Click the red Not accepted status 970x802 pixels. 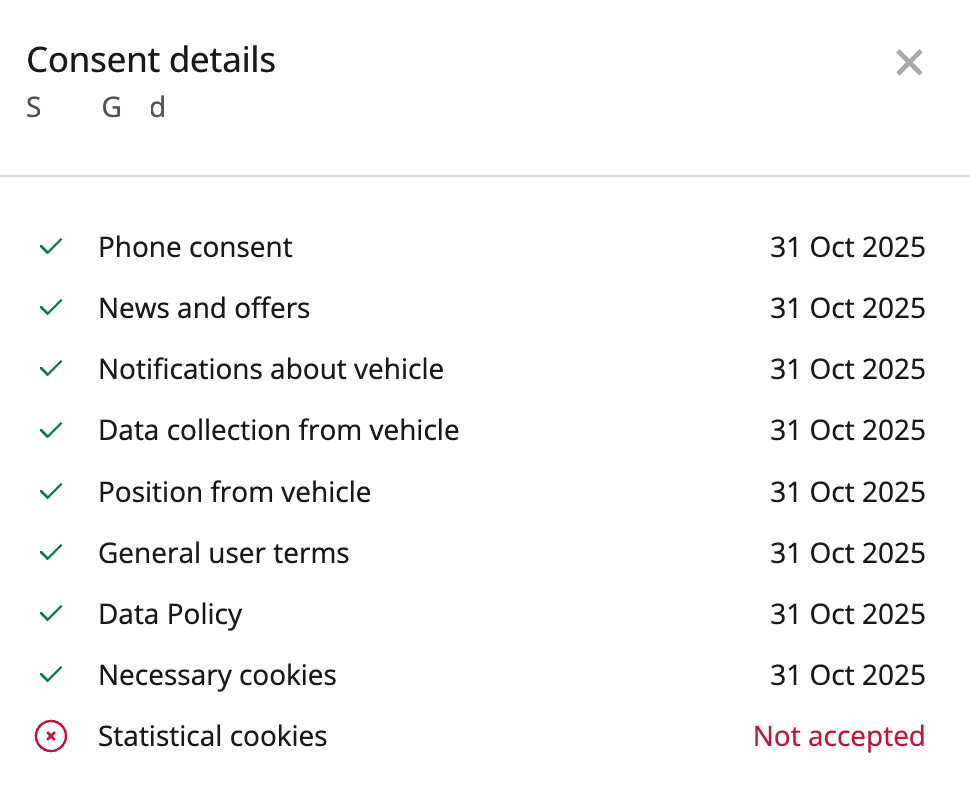pyautogui.click(x=838, y=737)
